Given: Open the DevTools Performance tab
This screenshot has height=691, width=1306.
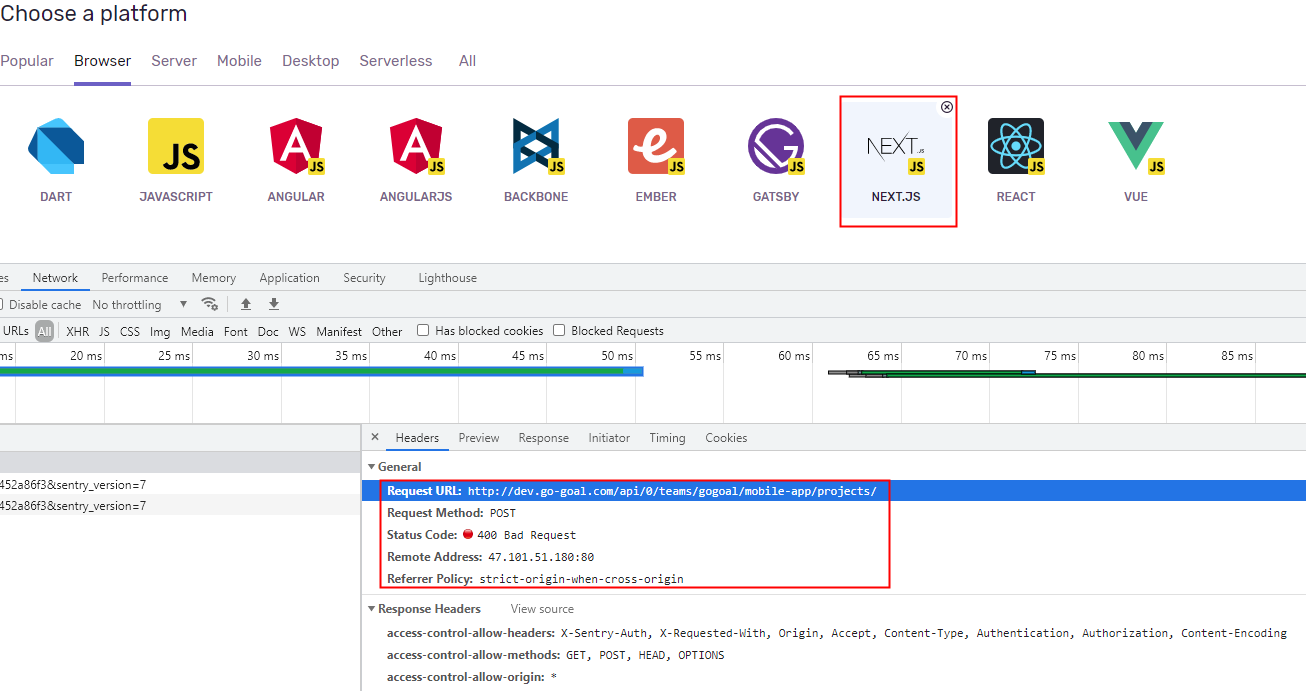Looking at the screenshot, I should point(135,278).
